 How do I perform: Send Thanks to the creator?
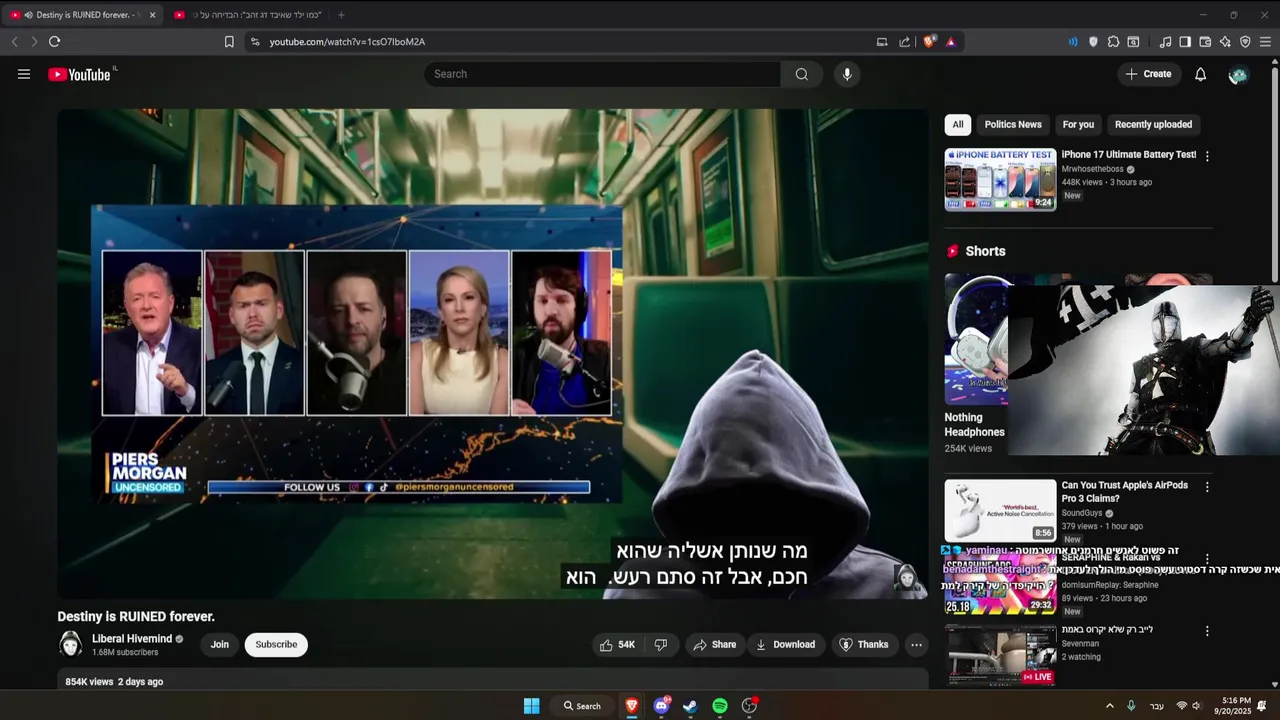click(863, 645)
